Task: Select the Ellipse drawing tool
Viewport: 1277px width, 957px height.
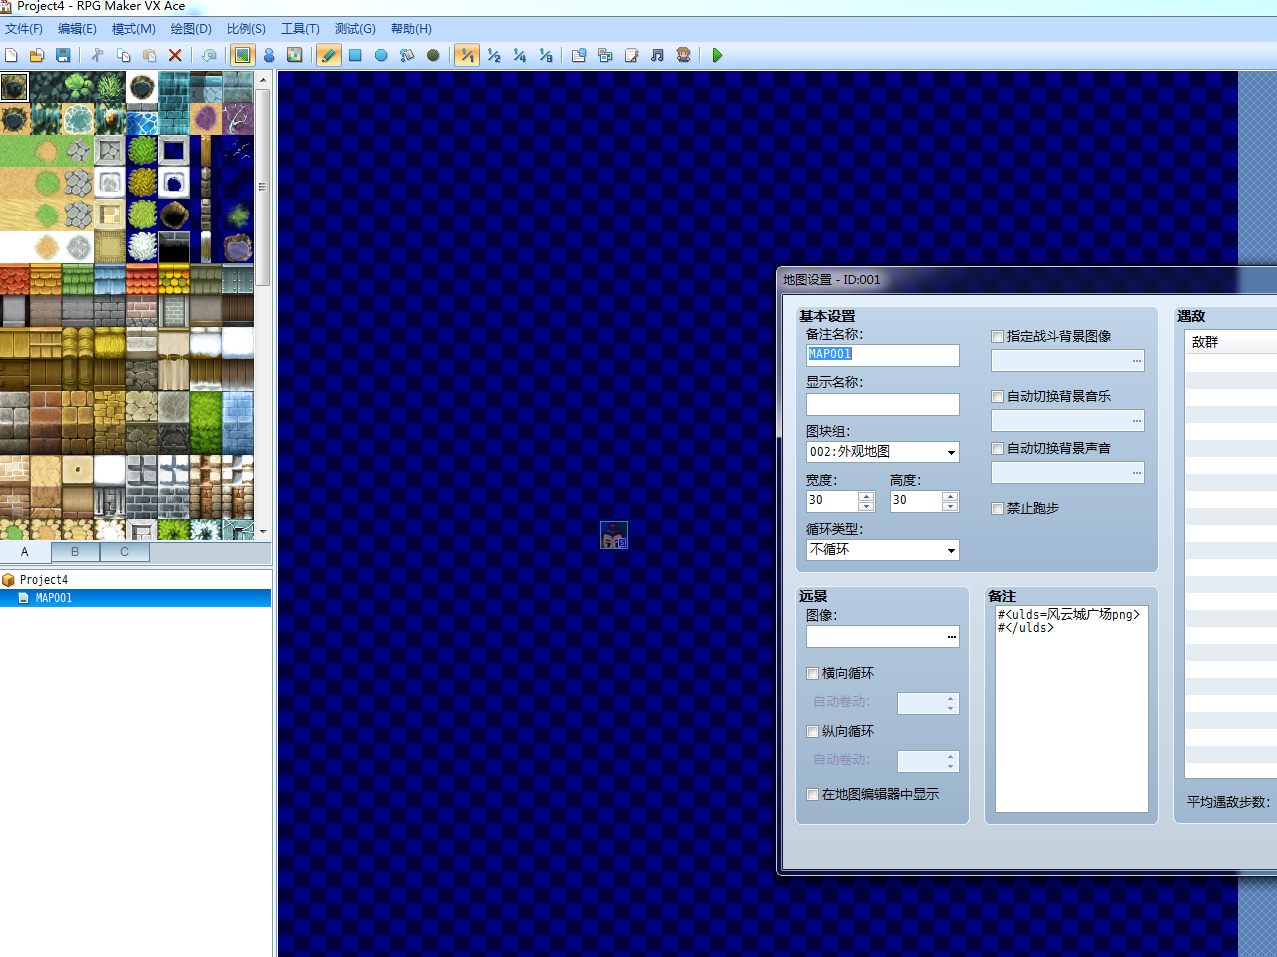Action: pos(381,55)
